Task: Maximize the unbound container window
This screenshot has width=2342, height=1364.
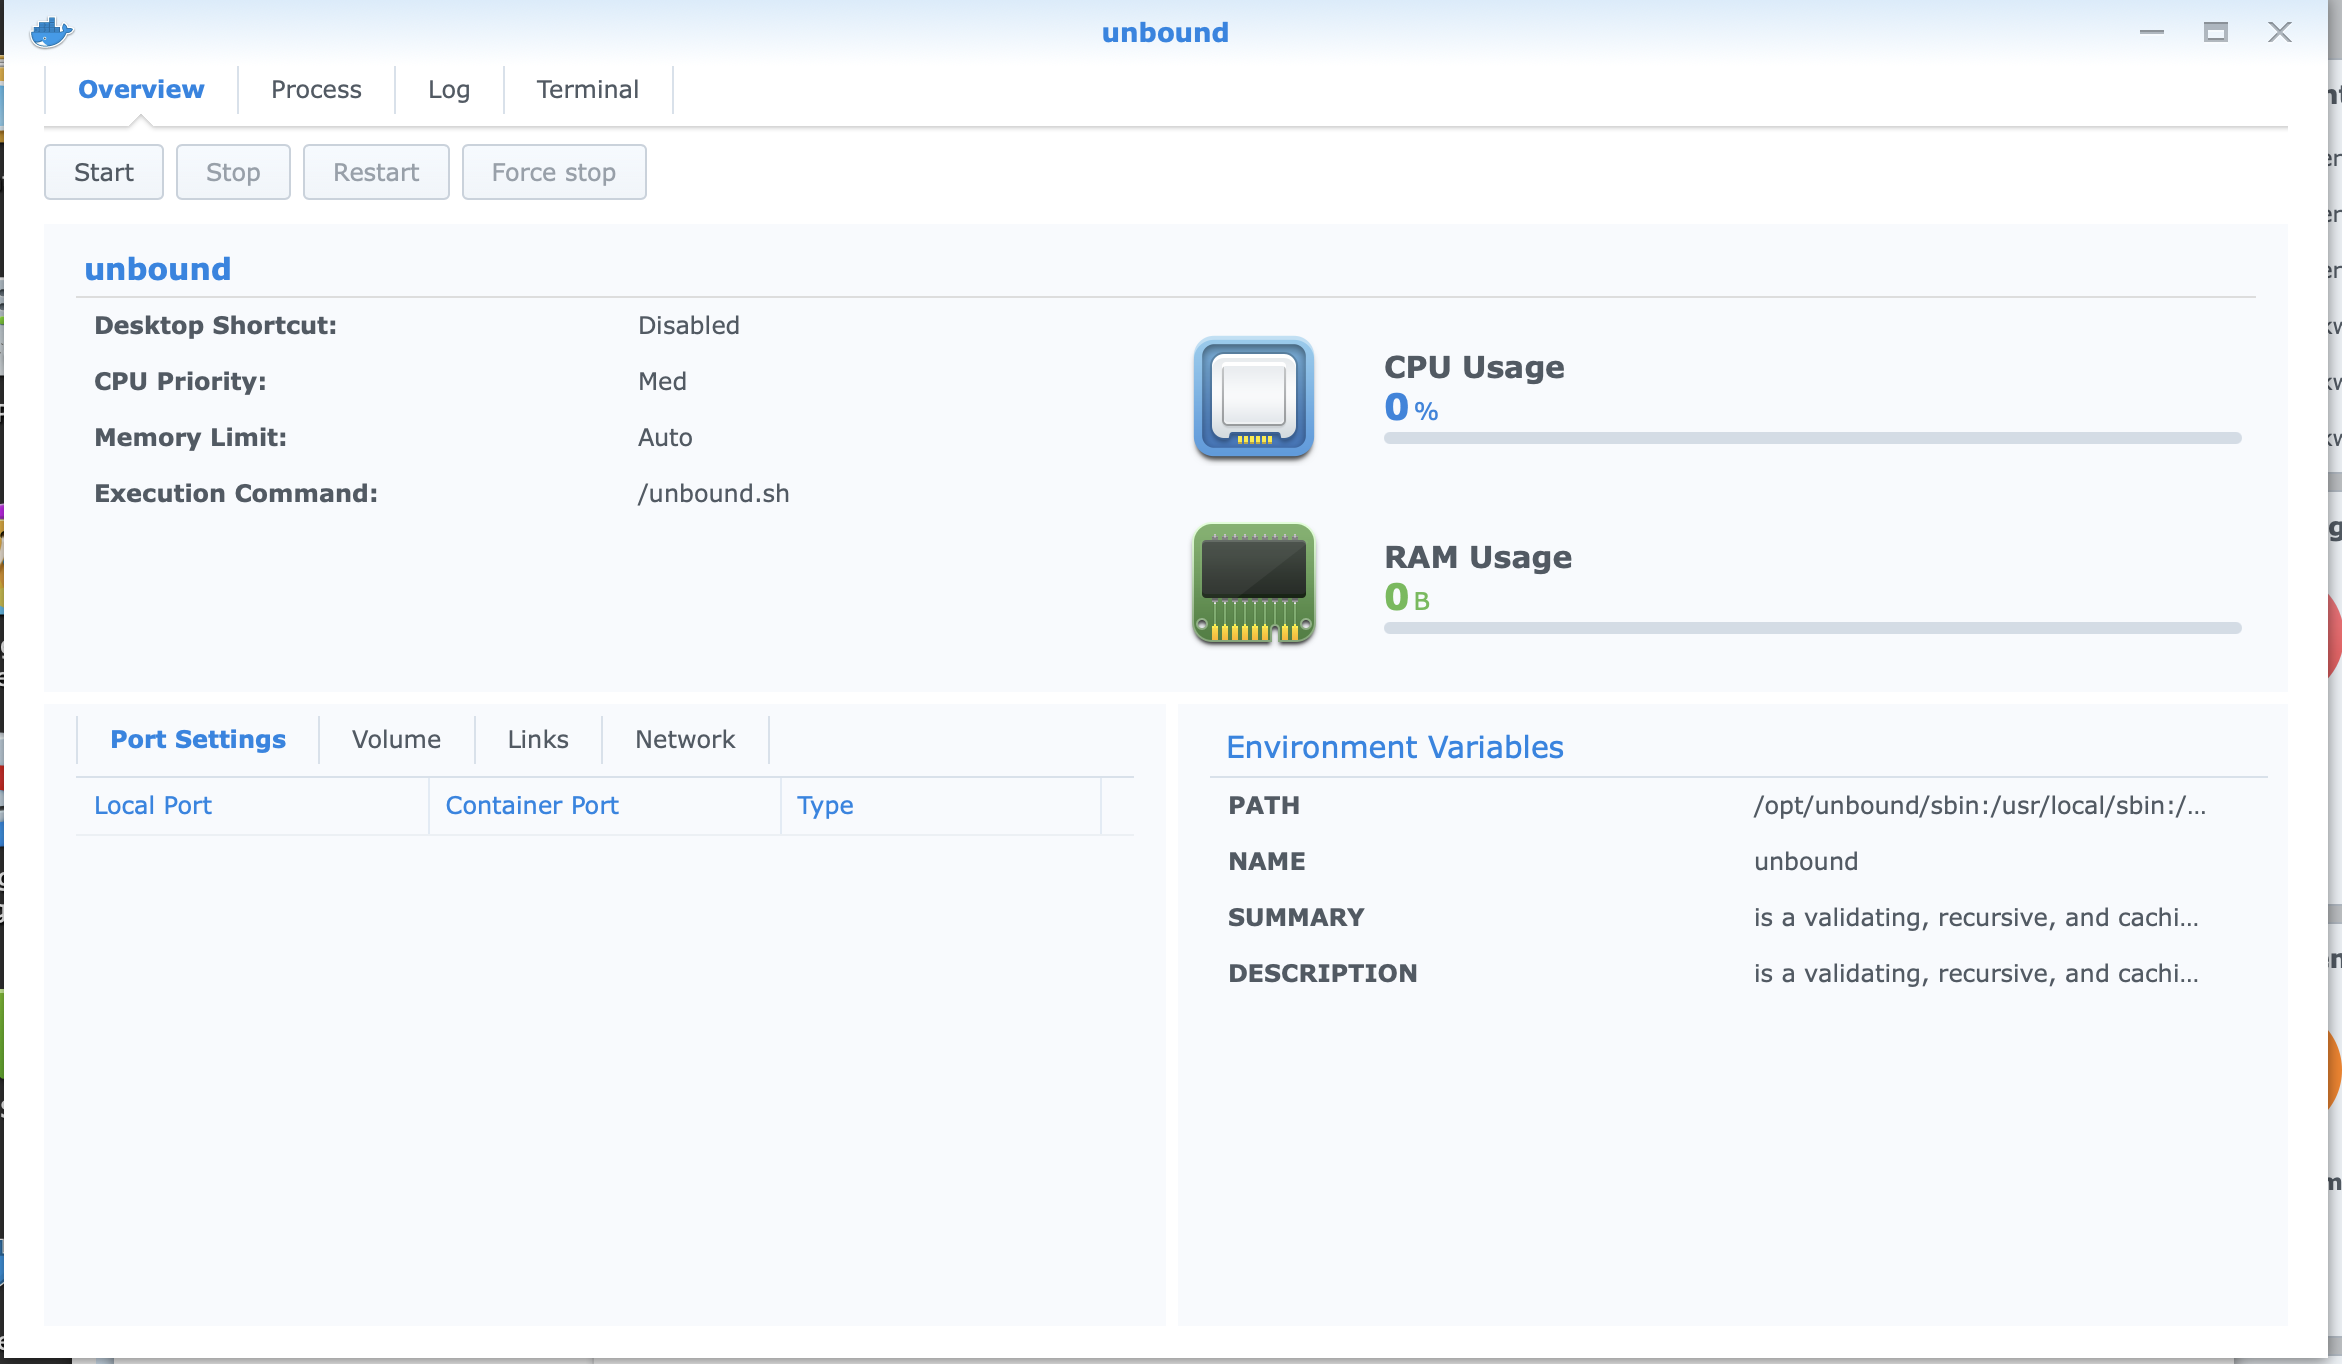Action: (x=2216, y=32)
